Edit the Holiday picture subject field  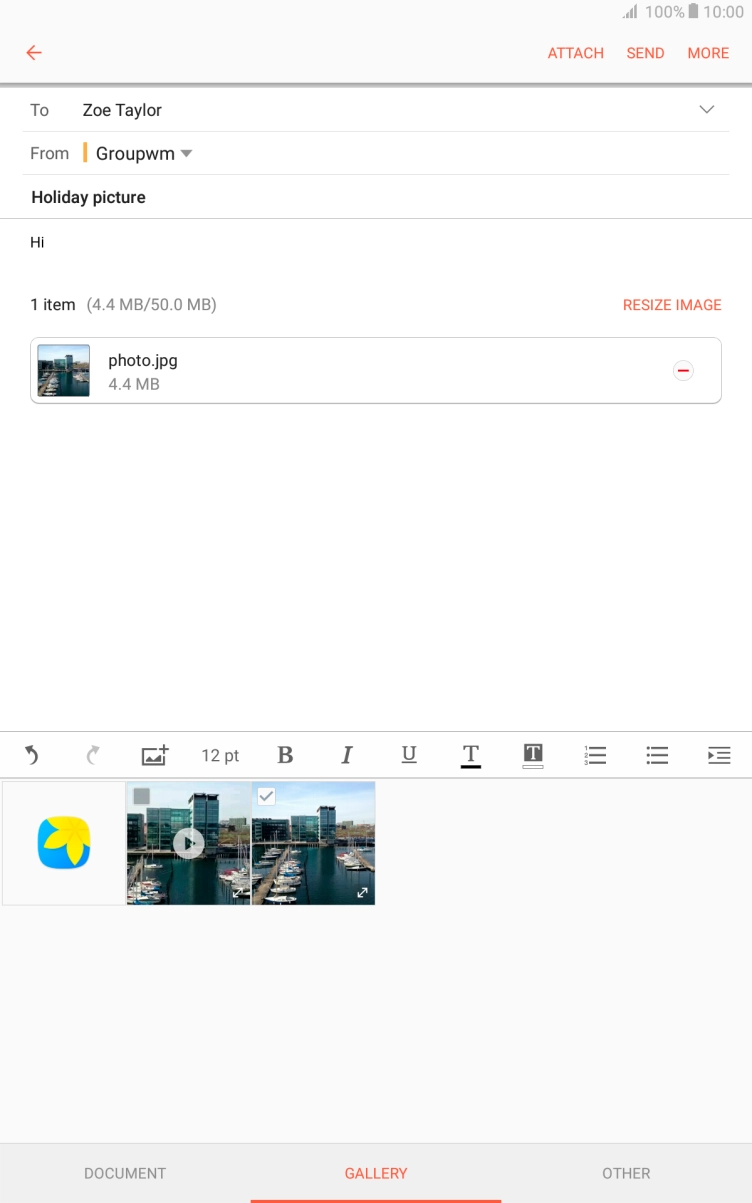[376, 197]
